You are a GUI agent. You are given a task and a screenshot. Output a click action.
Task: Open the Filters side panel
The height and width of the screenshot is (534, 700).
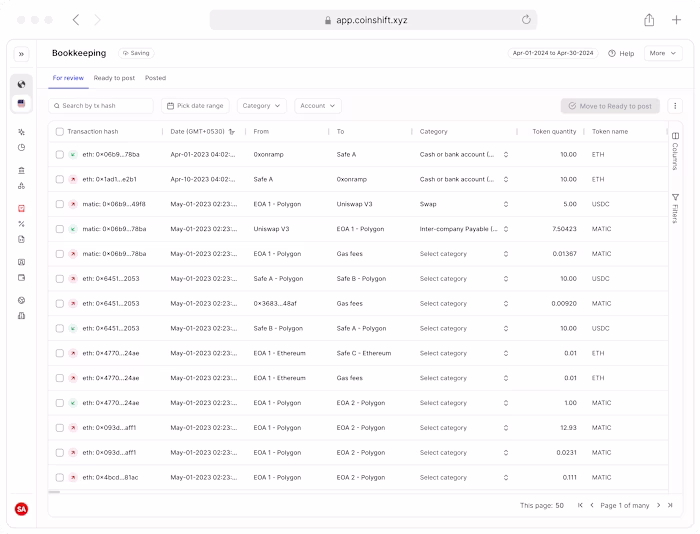[675, 208]
